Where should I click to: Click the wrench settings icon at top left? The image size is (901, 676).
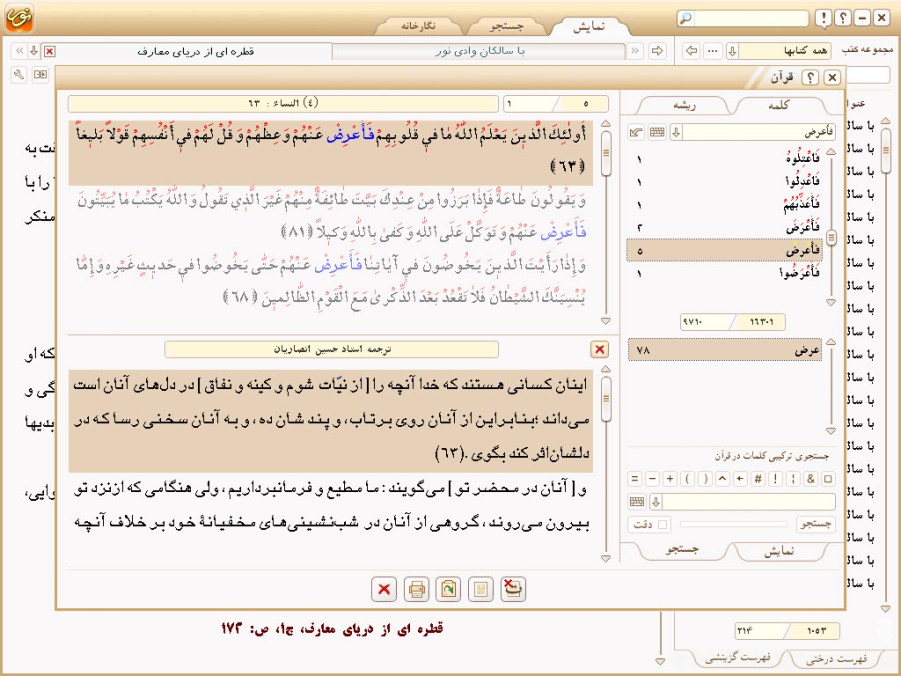click(x=19, y=74)
